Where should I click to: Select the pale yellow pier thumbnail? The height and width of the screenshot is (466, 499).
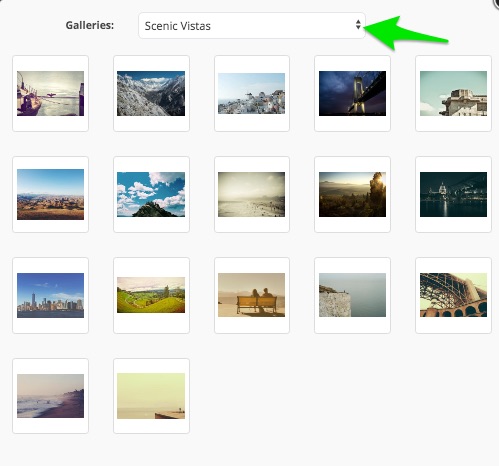[x=151, y=396]
